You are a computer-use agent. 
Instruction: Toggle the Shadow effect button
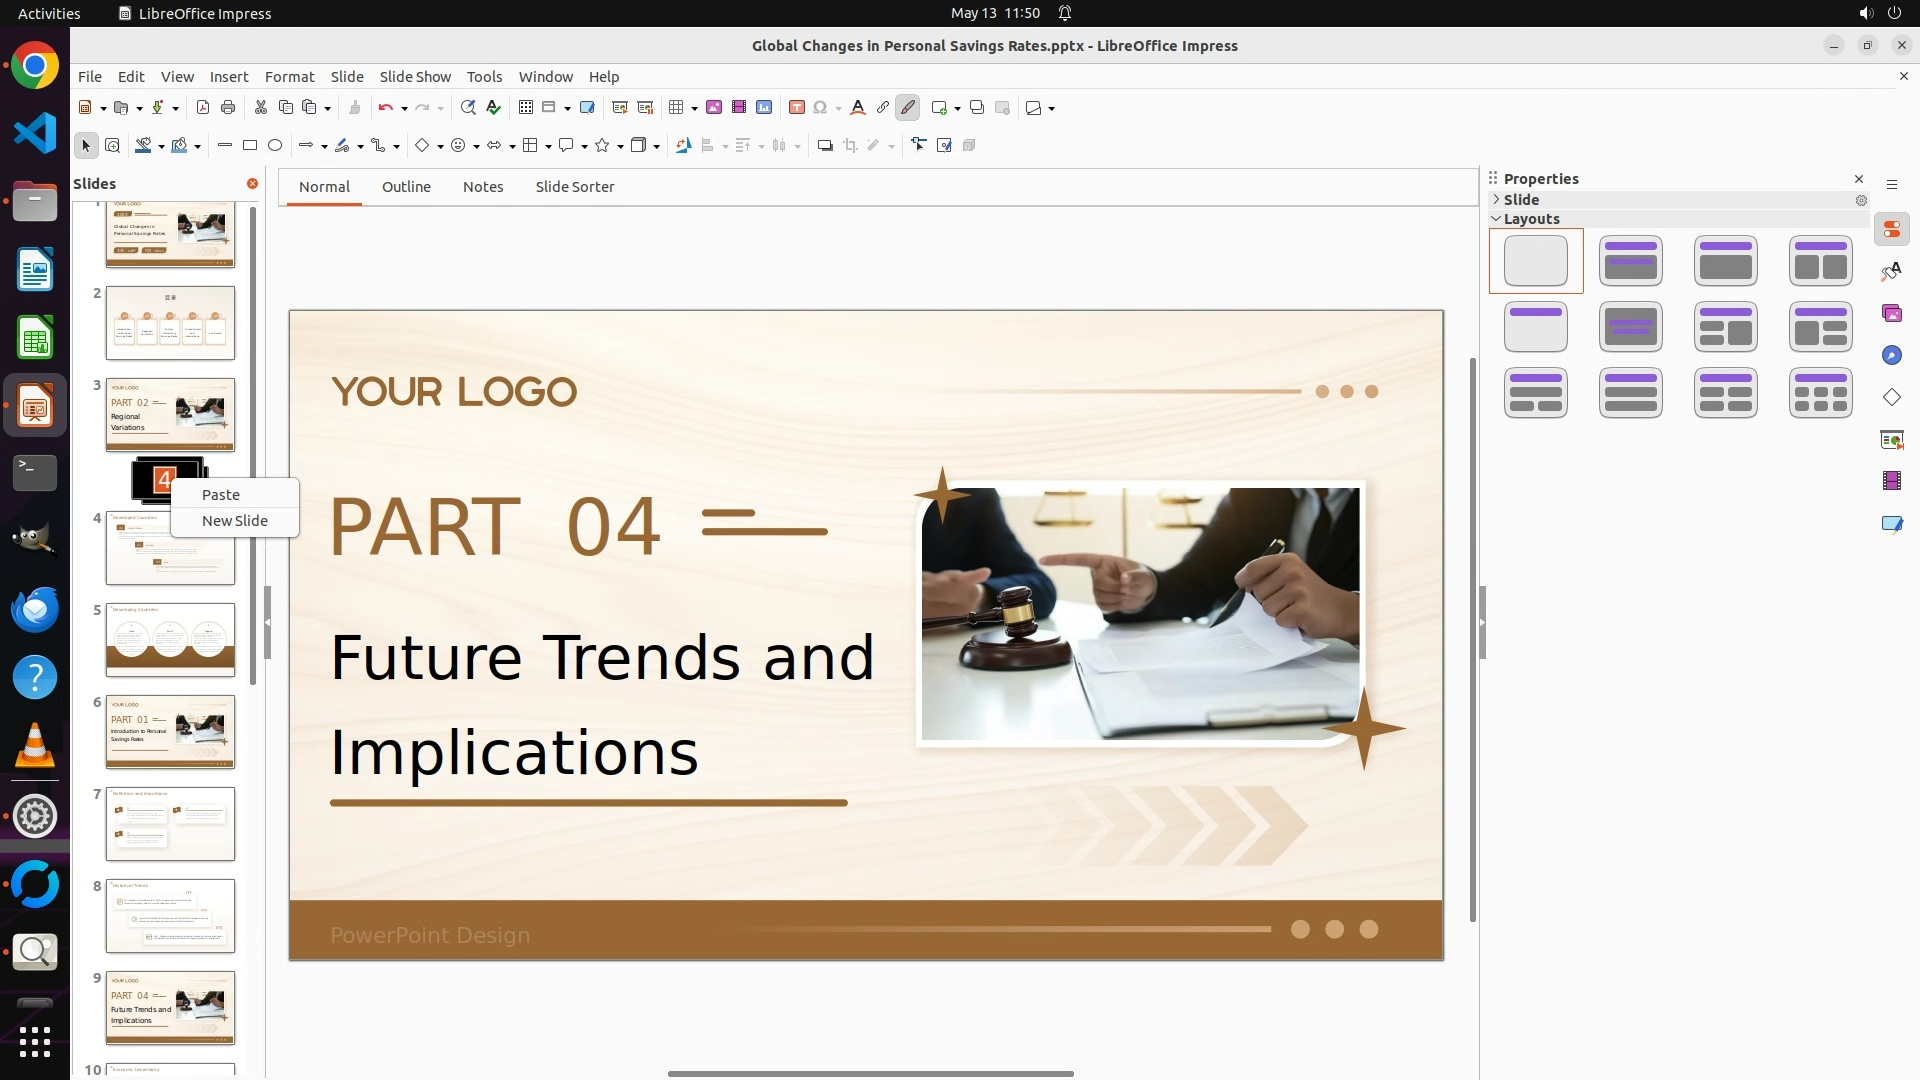pos(825,146)
